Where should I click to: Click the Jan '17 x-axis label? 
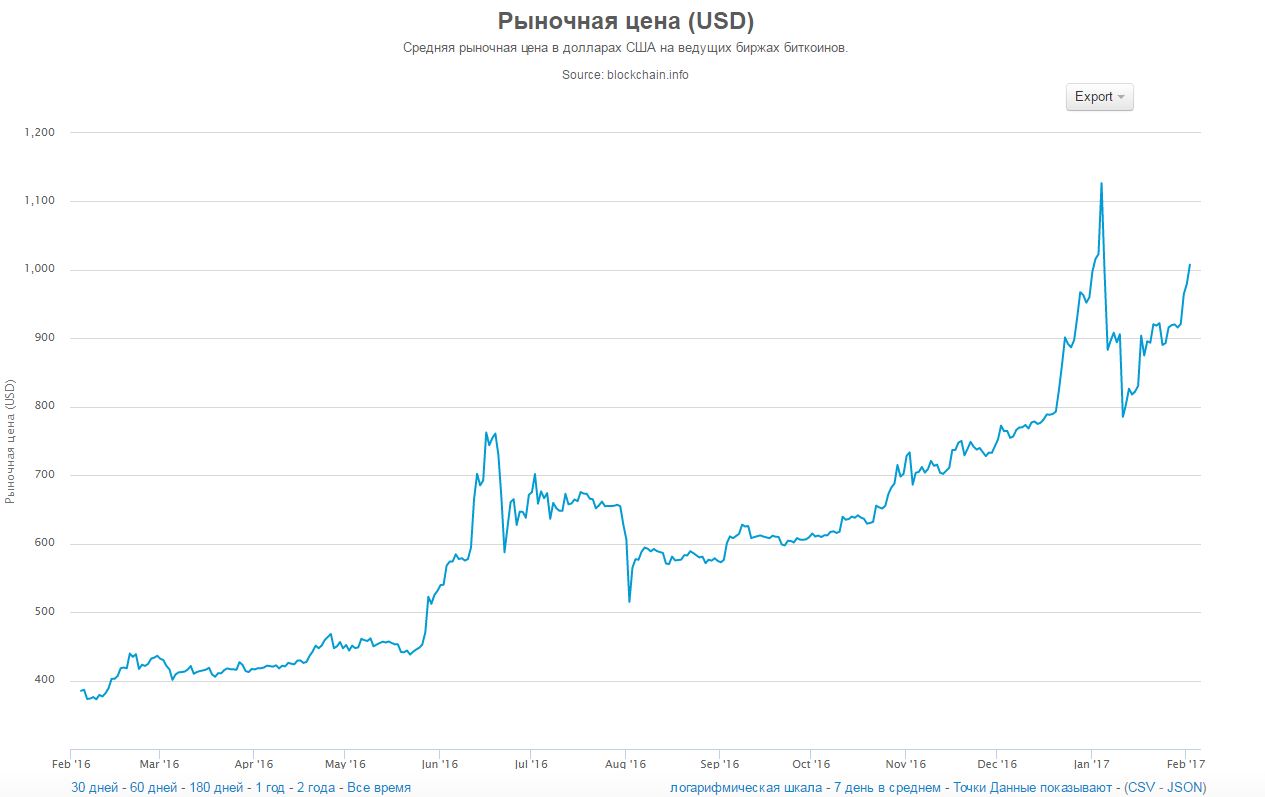pyautogui.click(x=1089, y=764)
